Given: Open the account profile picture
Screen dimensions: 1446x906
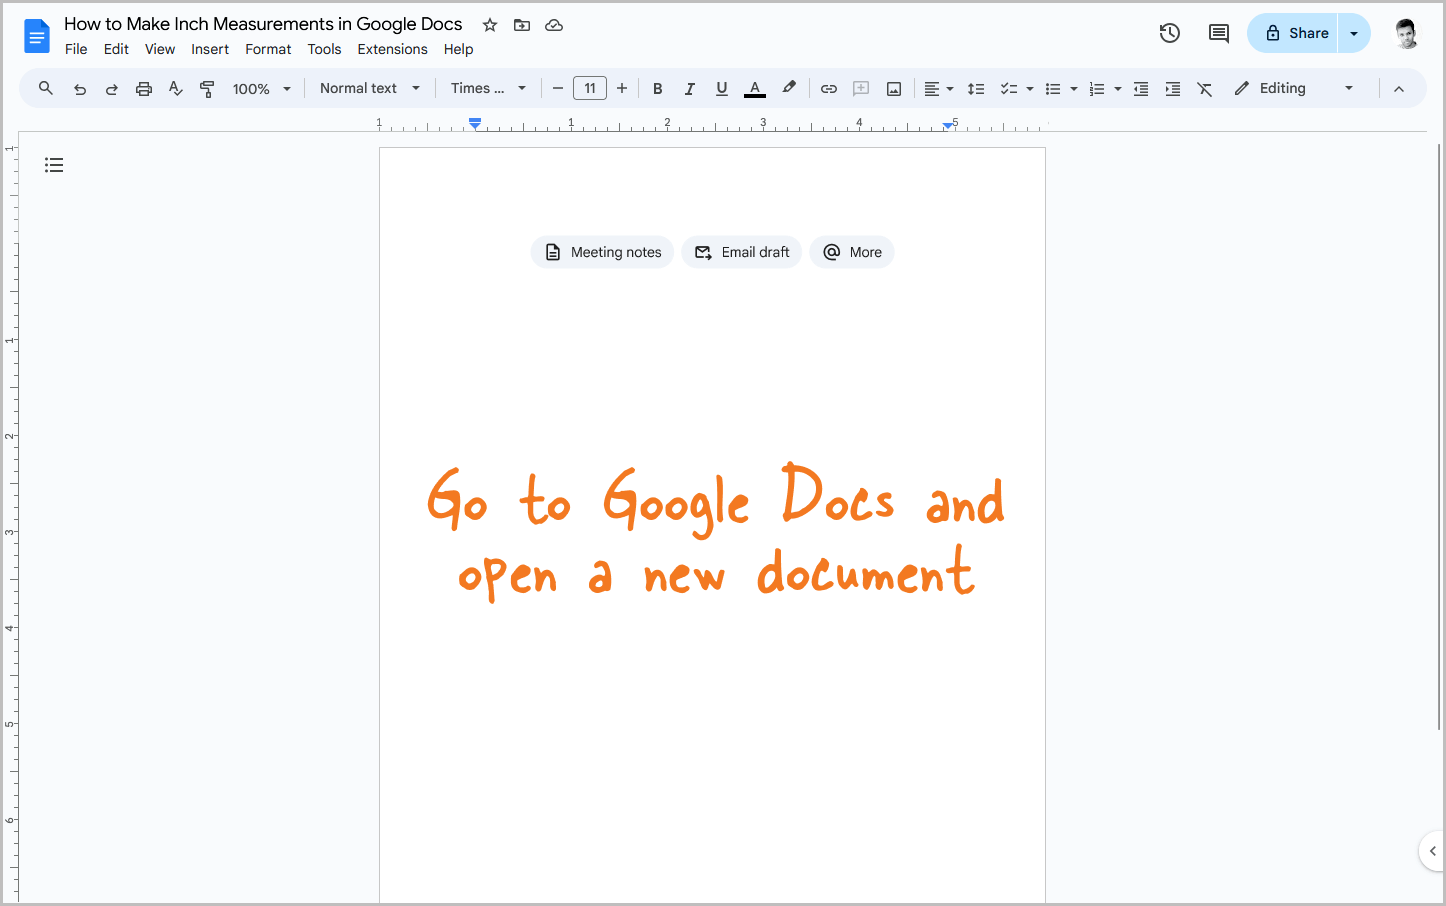Looking at the screenshot, I should point(1407,33).
